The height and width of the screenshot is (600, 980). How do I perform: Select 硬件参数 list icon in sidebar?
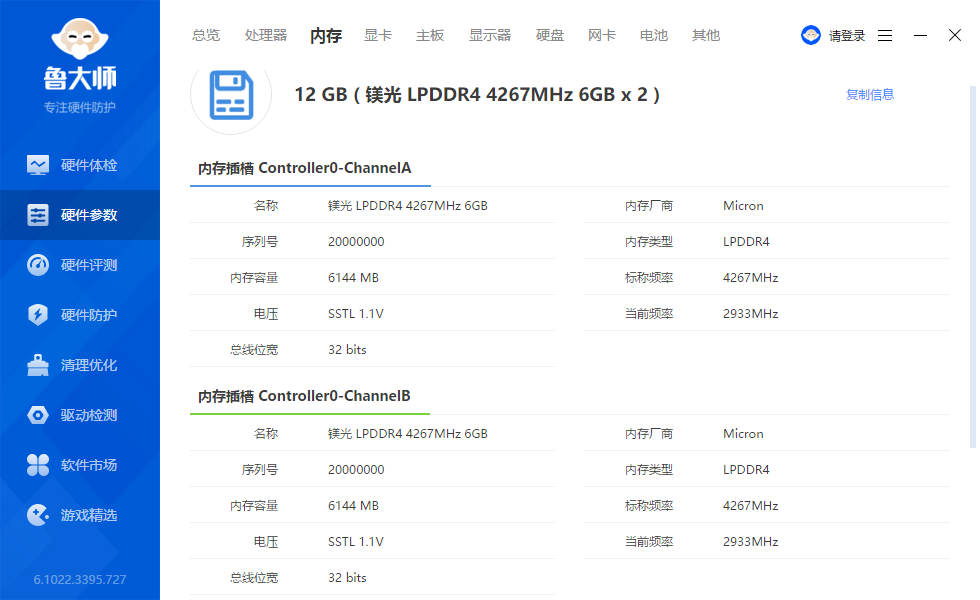coord(38,215)
